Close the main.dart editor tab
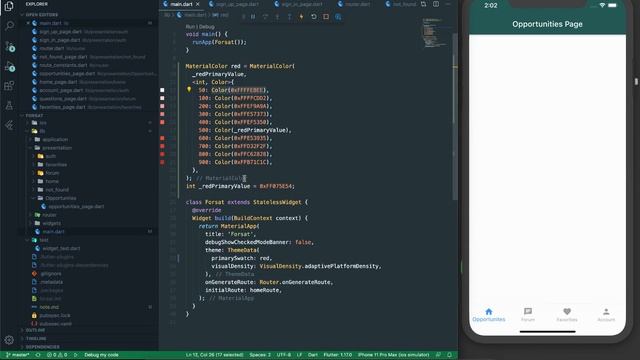Viewport: 640px width, 360px height. [198, 4]
